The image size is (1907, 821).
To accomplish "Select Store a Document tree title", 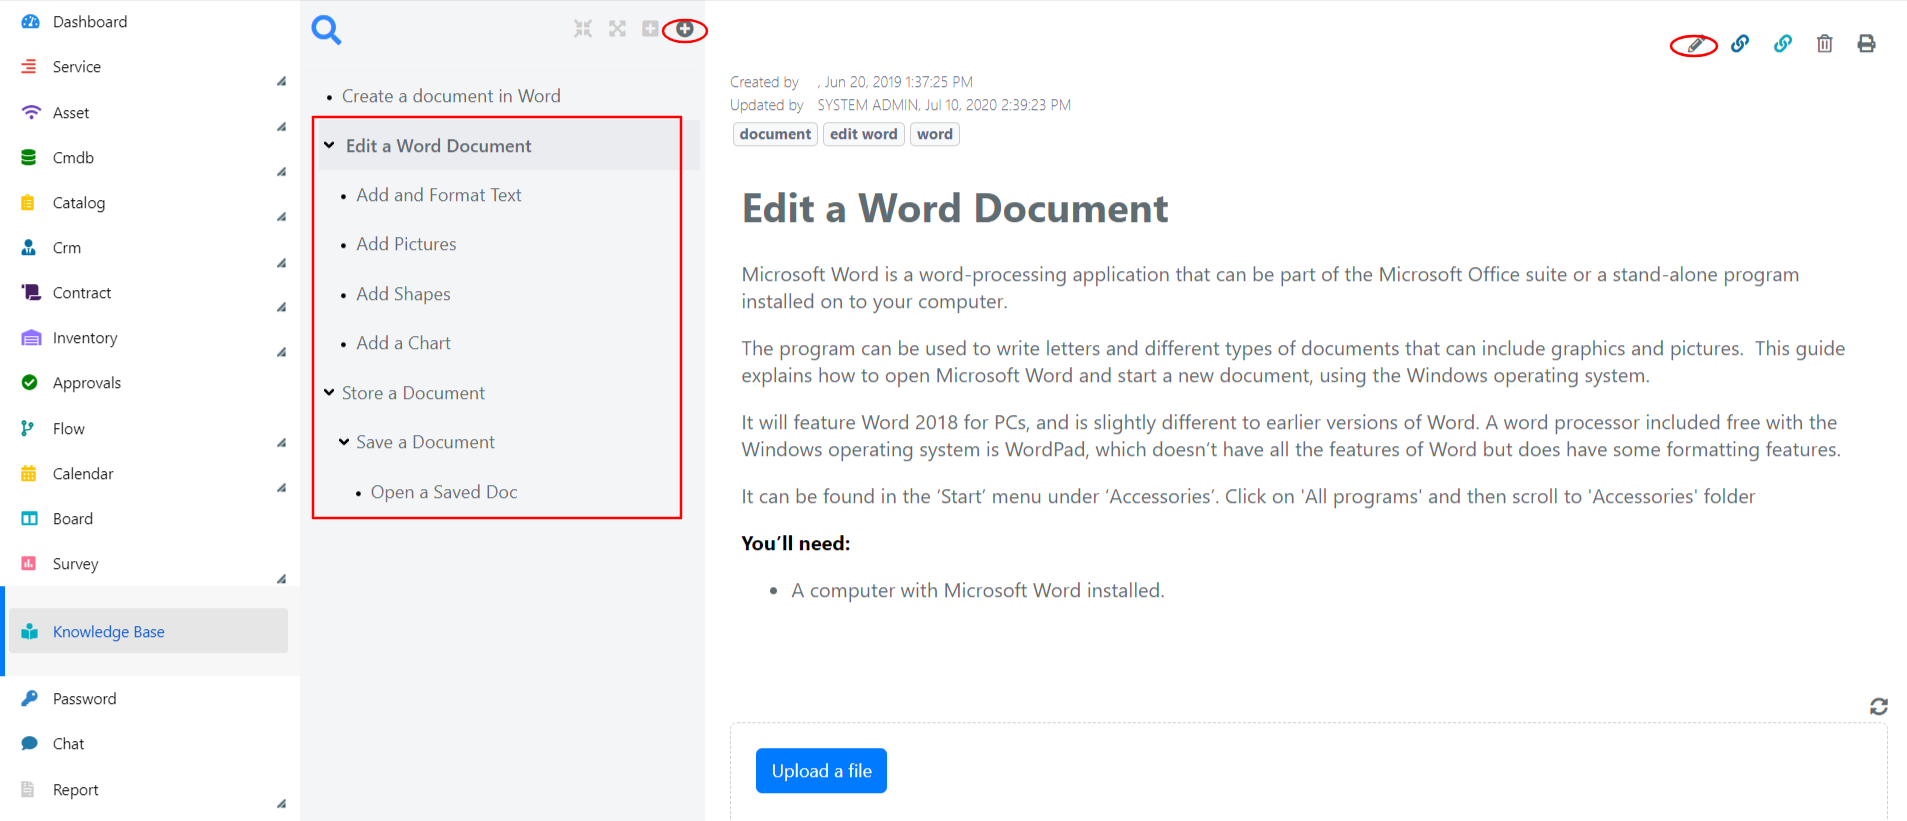I will click(x=413, y=393).
